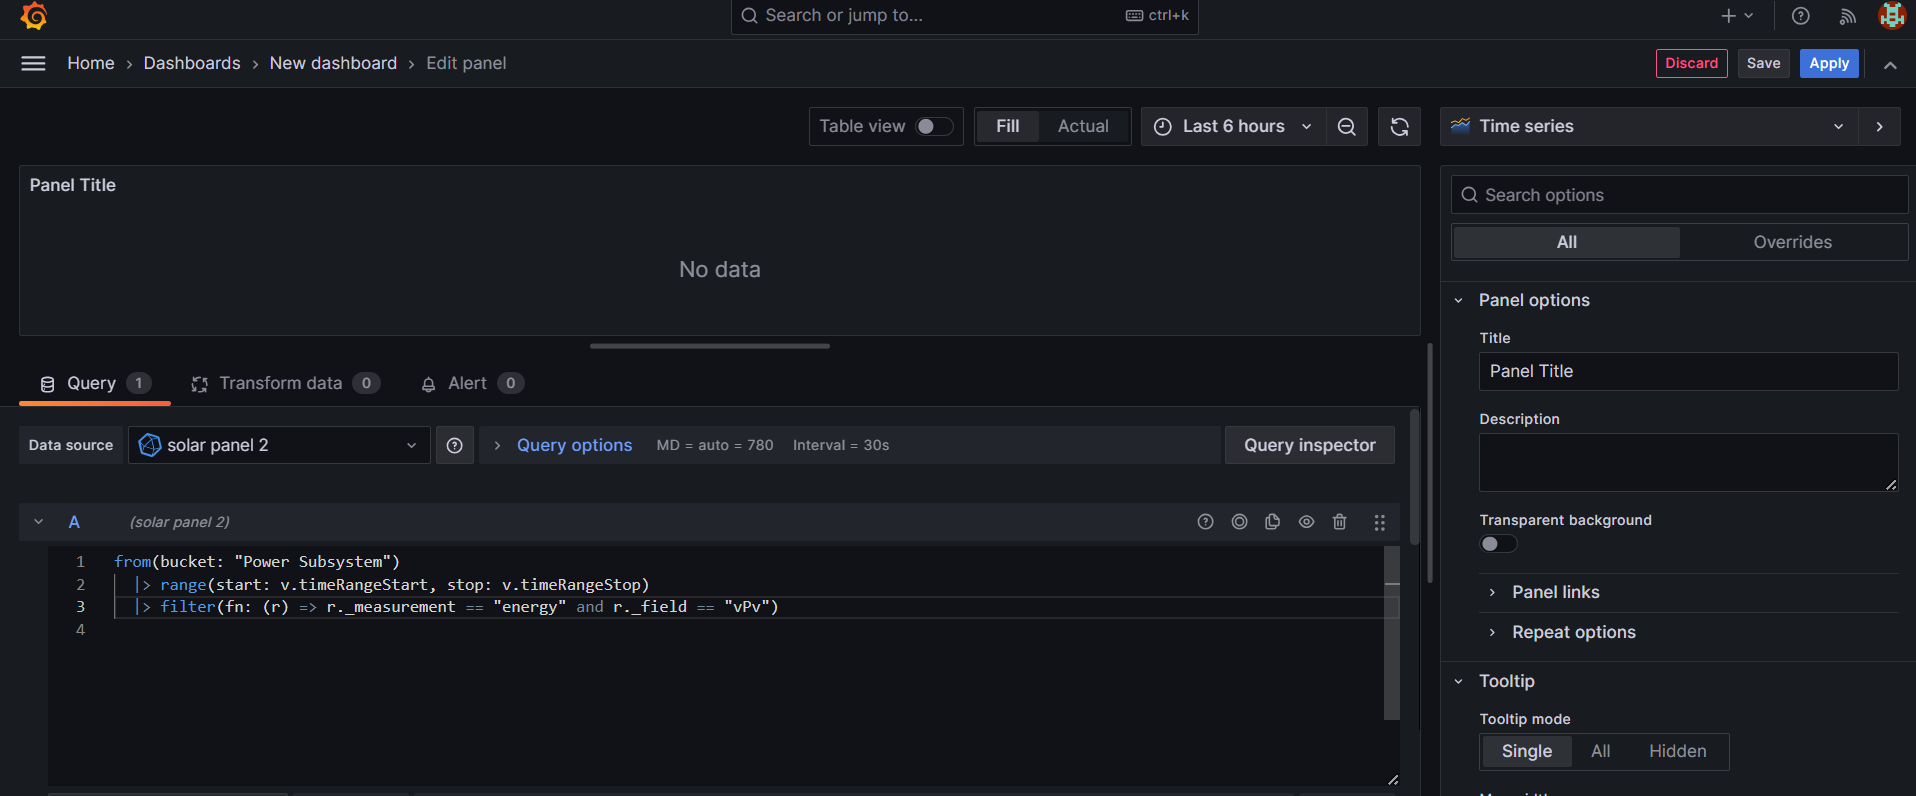
Task: Toggle the Table view switch
Action: click(934, 127)
